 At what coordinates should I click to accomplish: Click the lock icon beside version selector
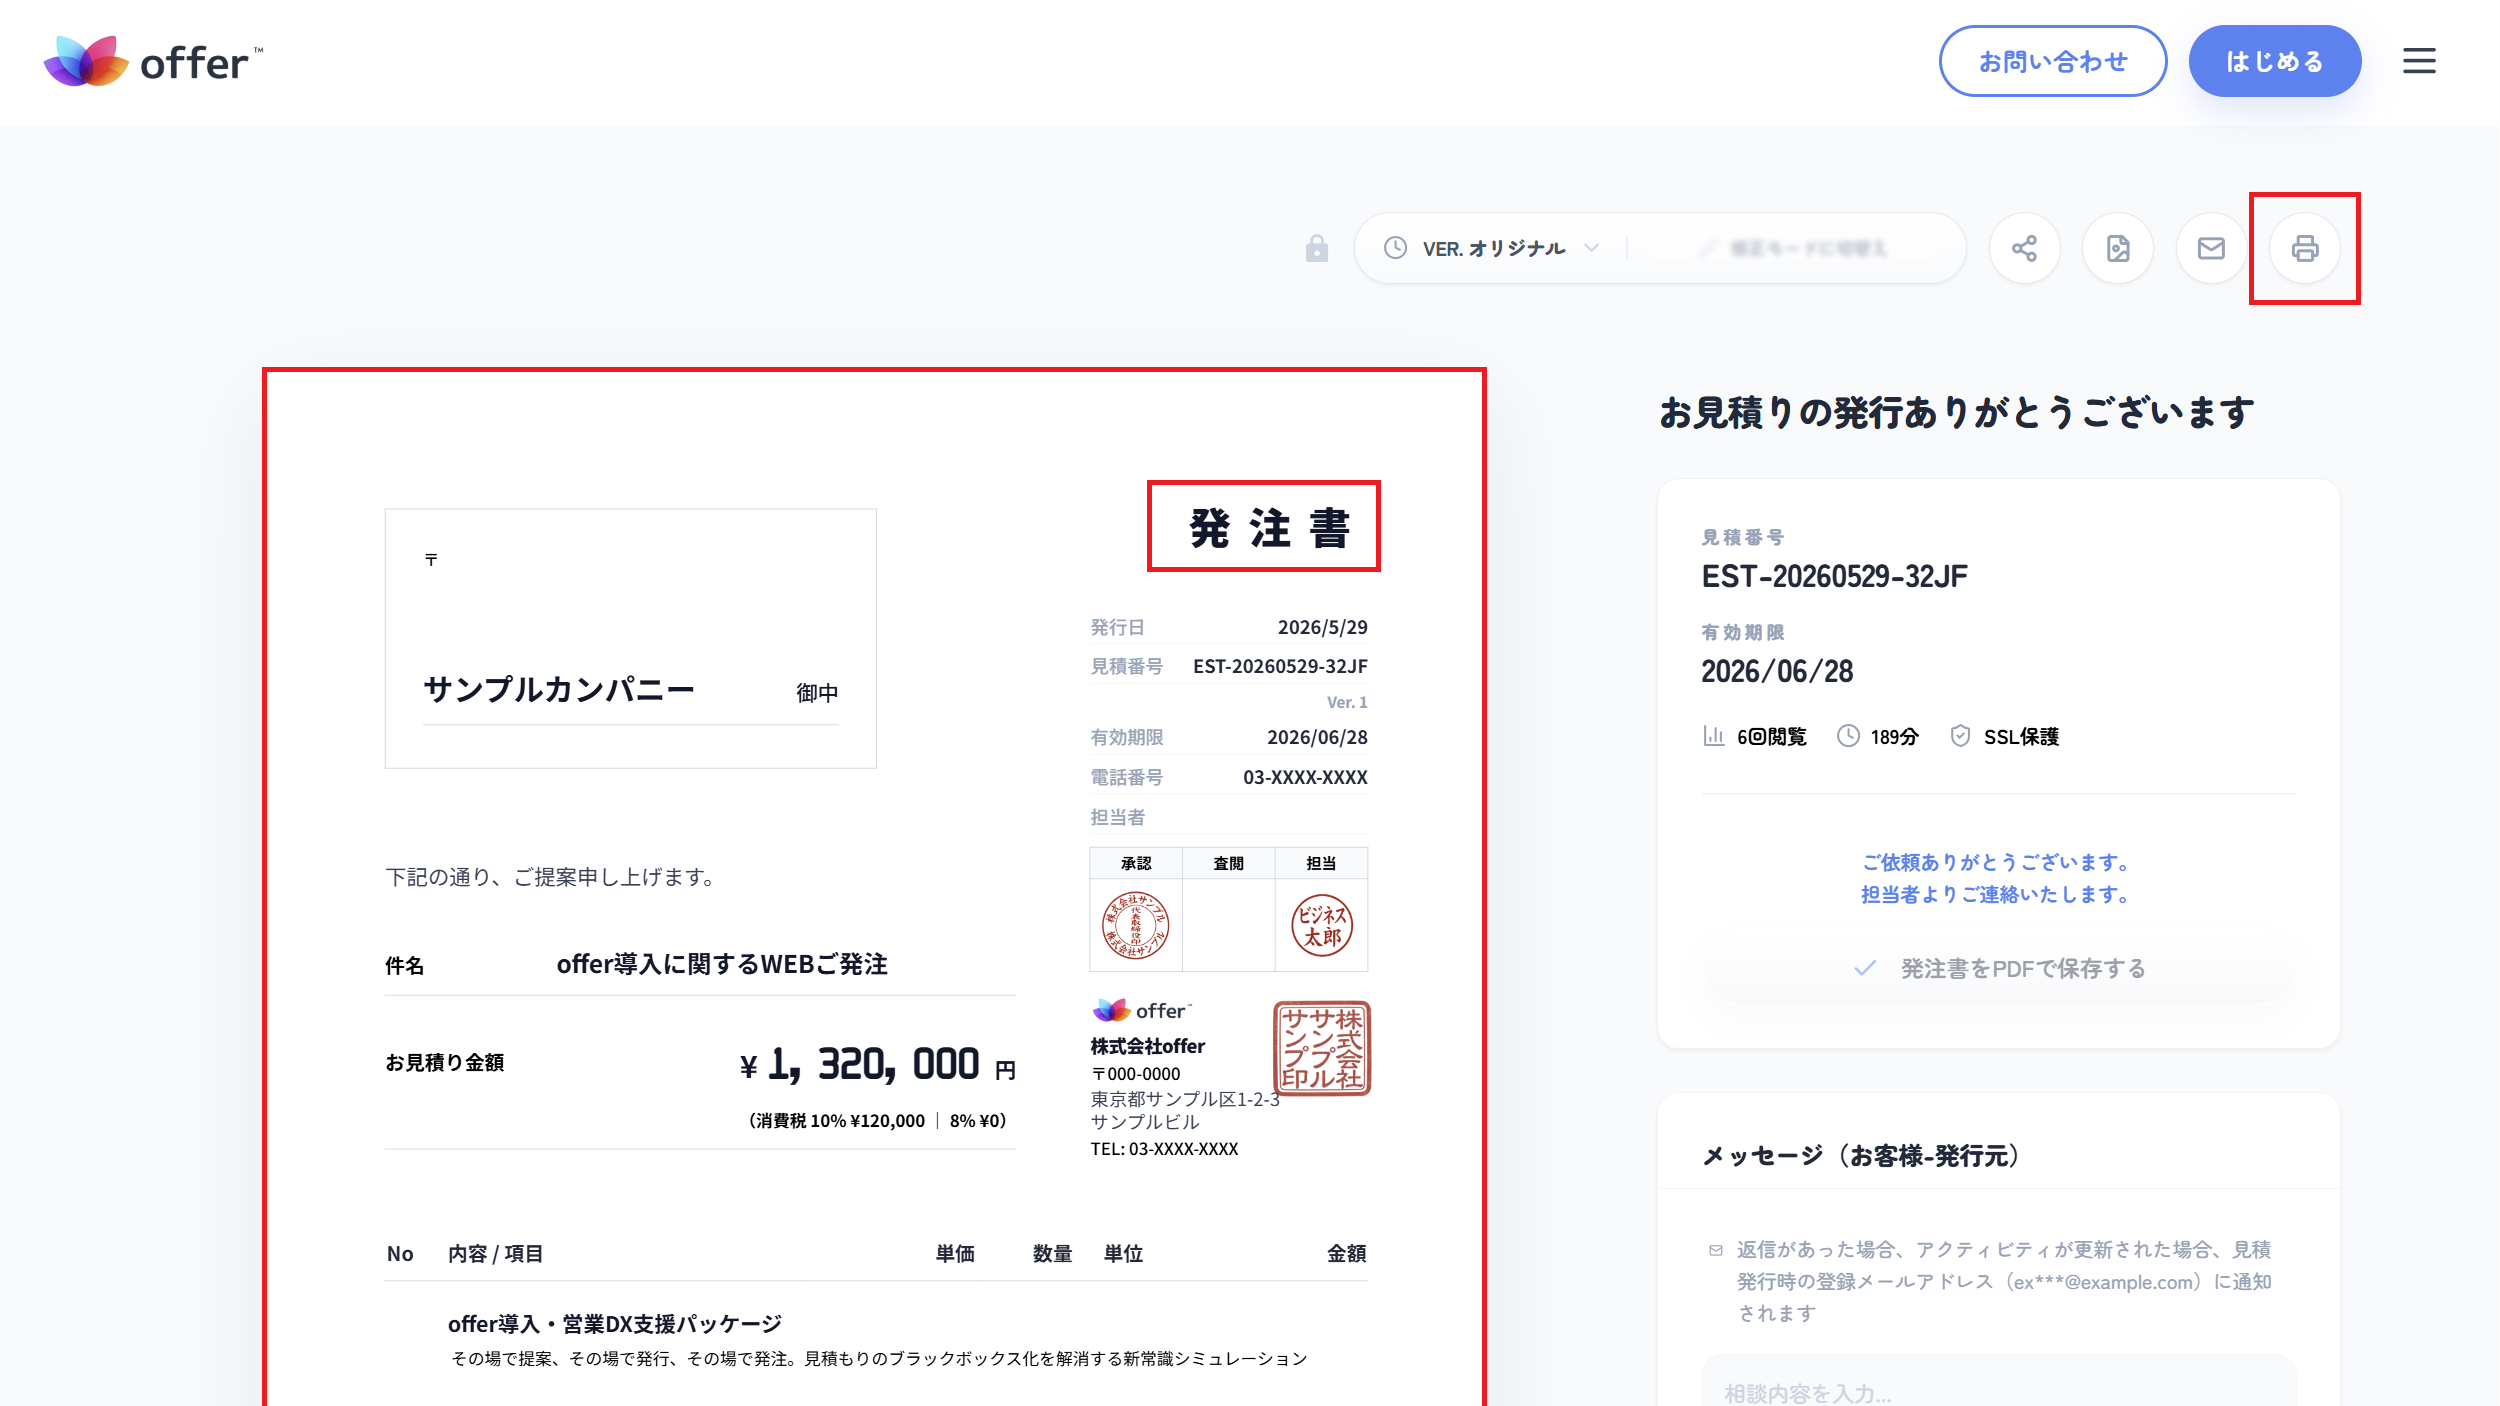[1317, 248]
